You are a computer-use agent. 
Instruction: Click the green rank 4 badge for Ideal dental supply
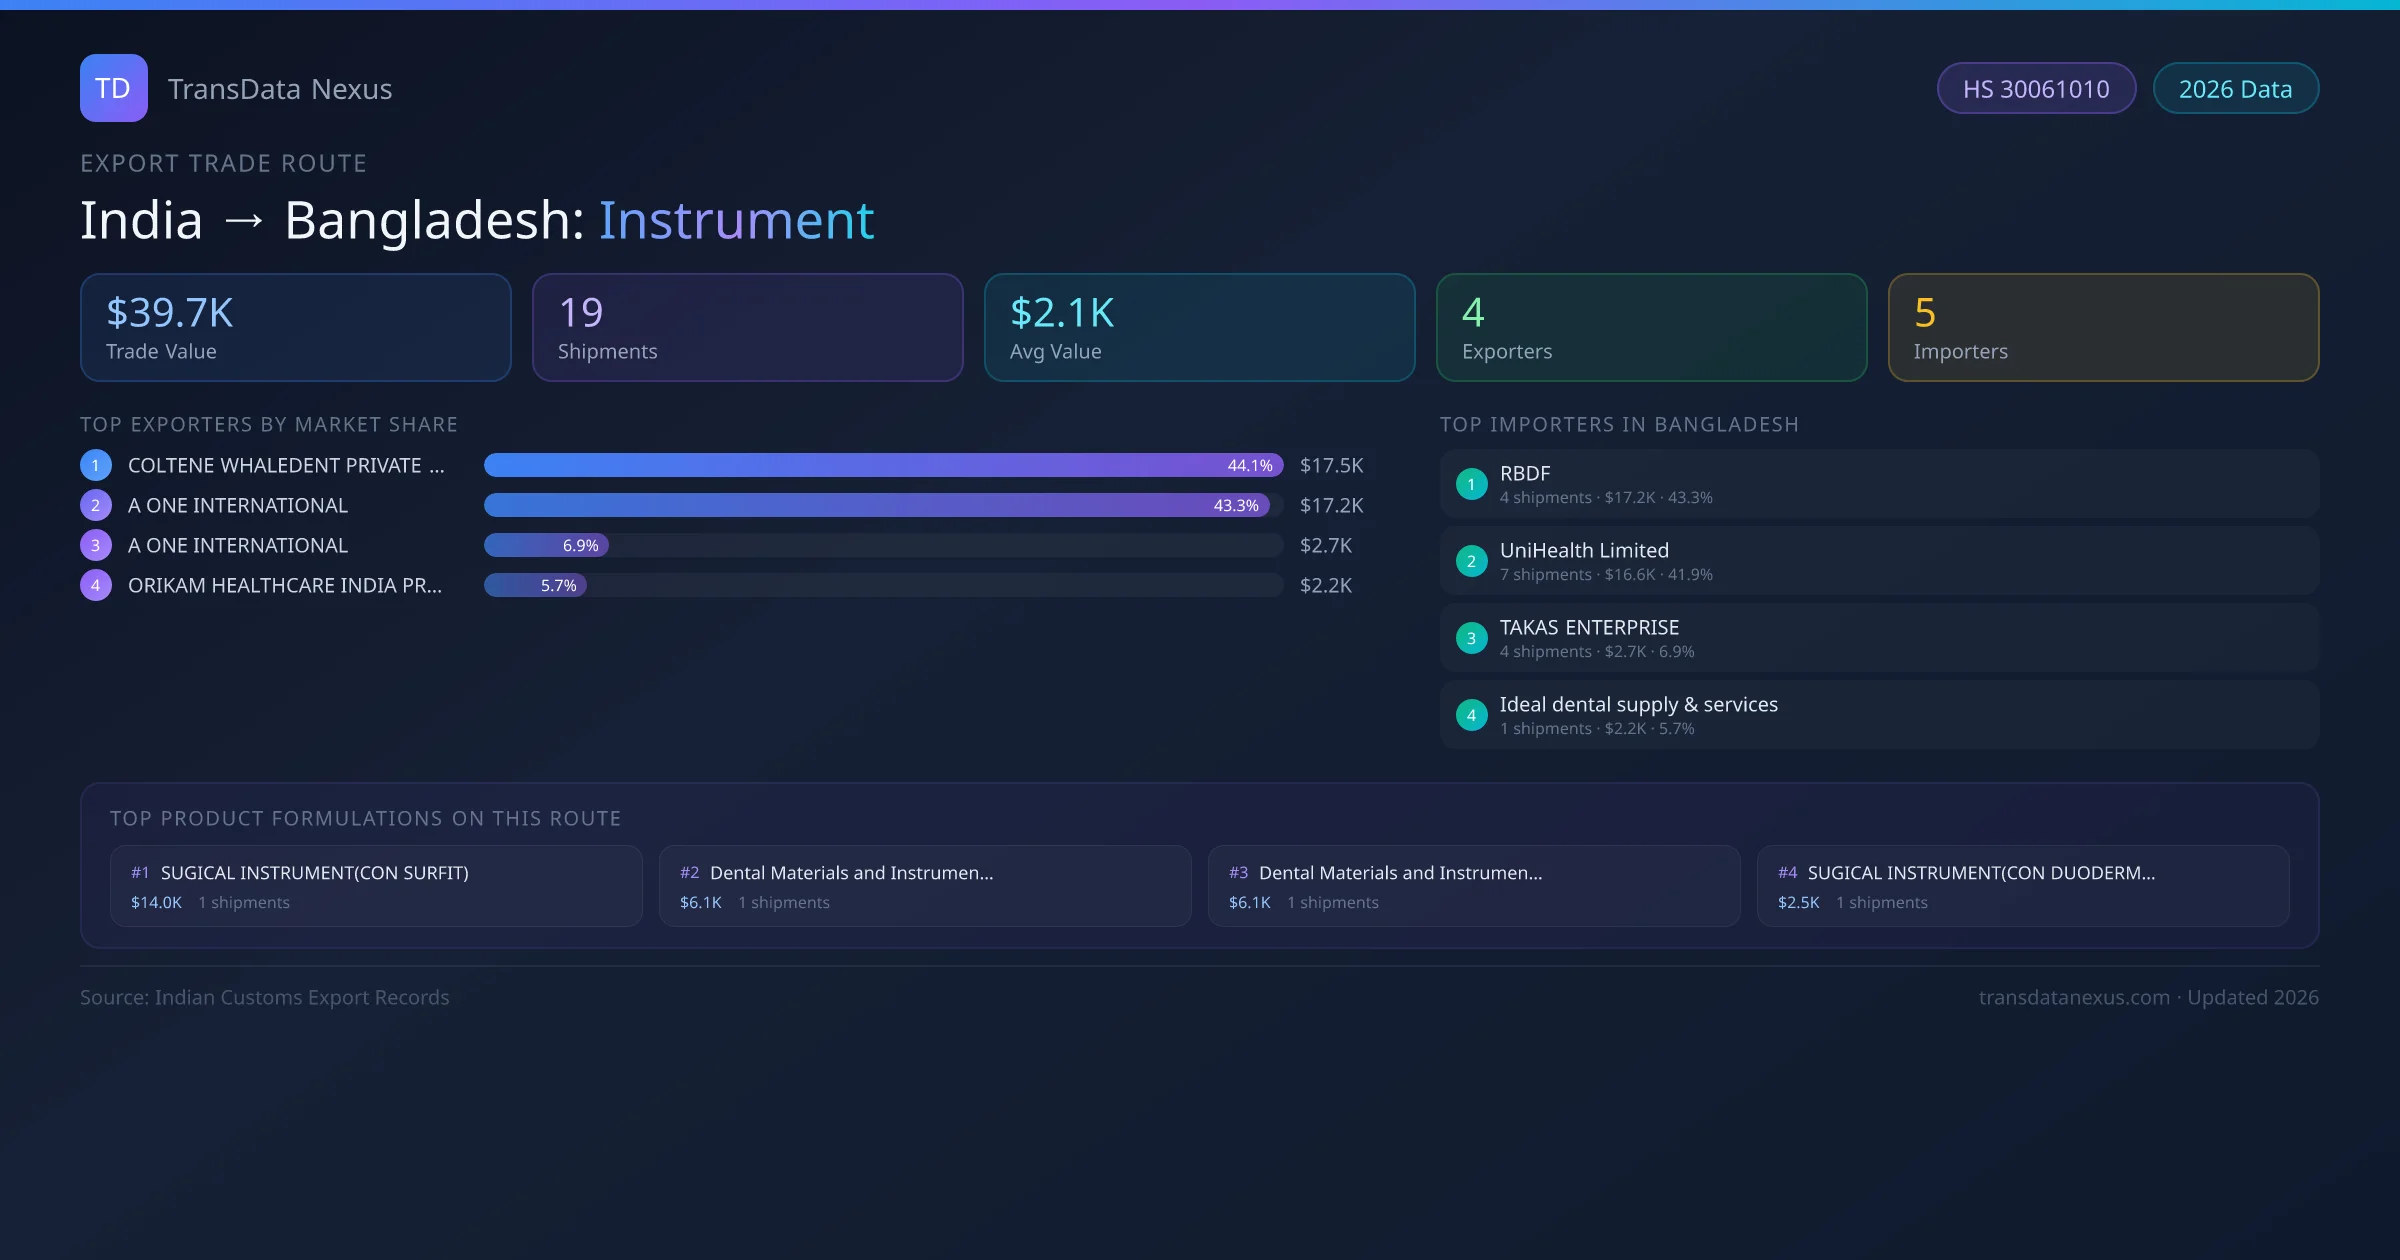(x=1471, y=715)
